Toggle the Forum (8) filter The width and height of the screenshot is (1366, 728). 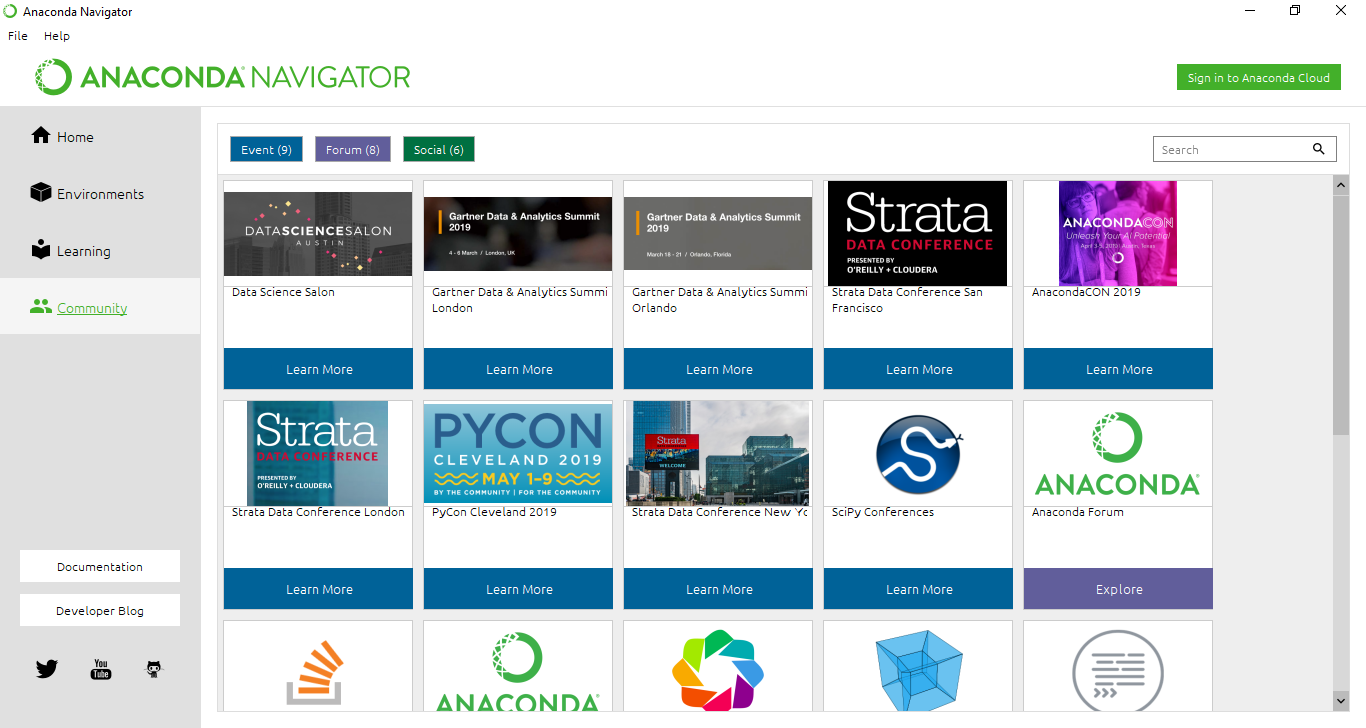tap(353, 149)
